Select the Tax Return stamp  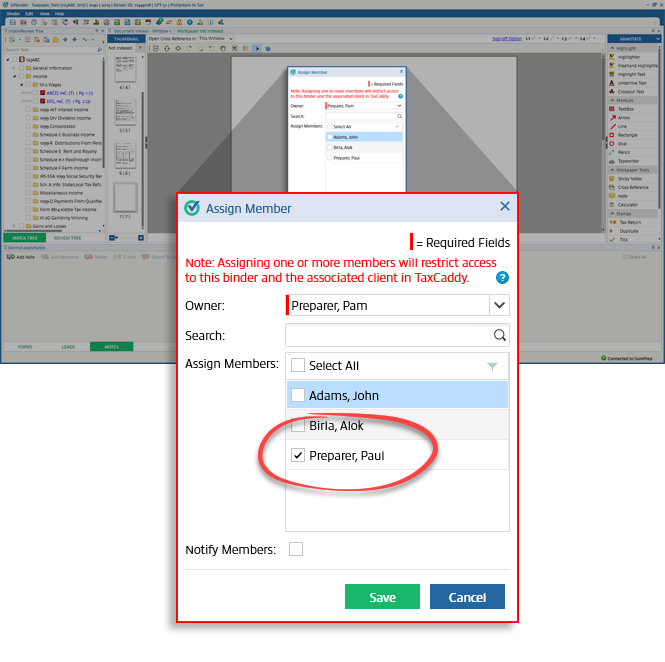click(x=630, y=222)
